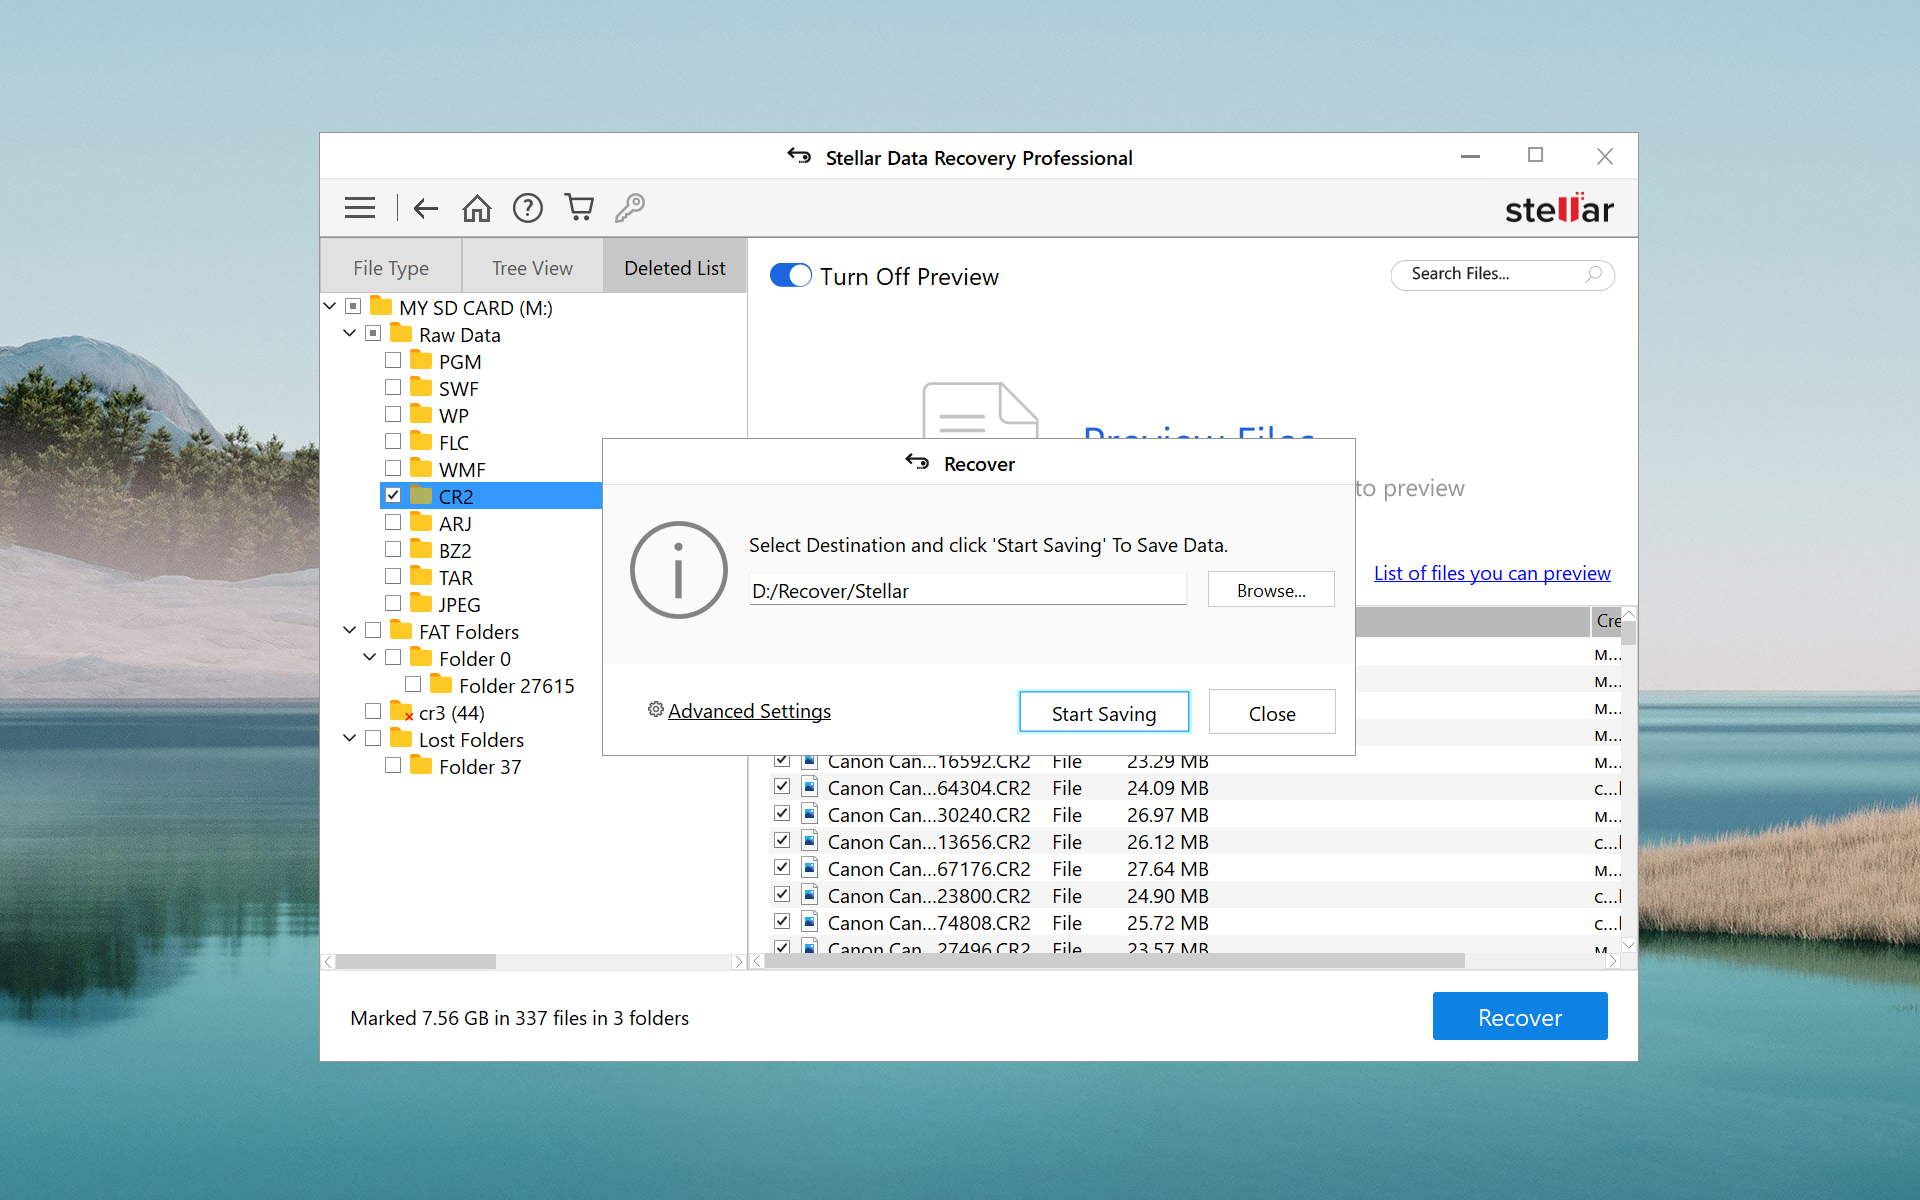Open the shopping cart Buy icon
Image resolution: width=1920 pixels, height=1200 pixels.
click(579, 207)
